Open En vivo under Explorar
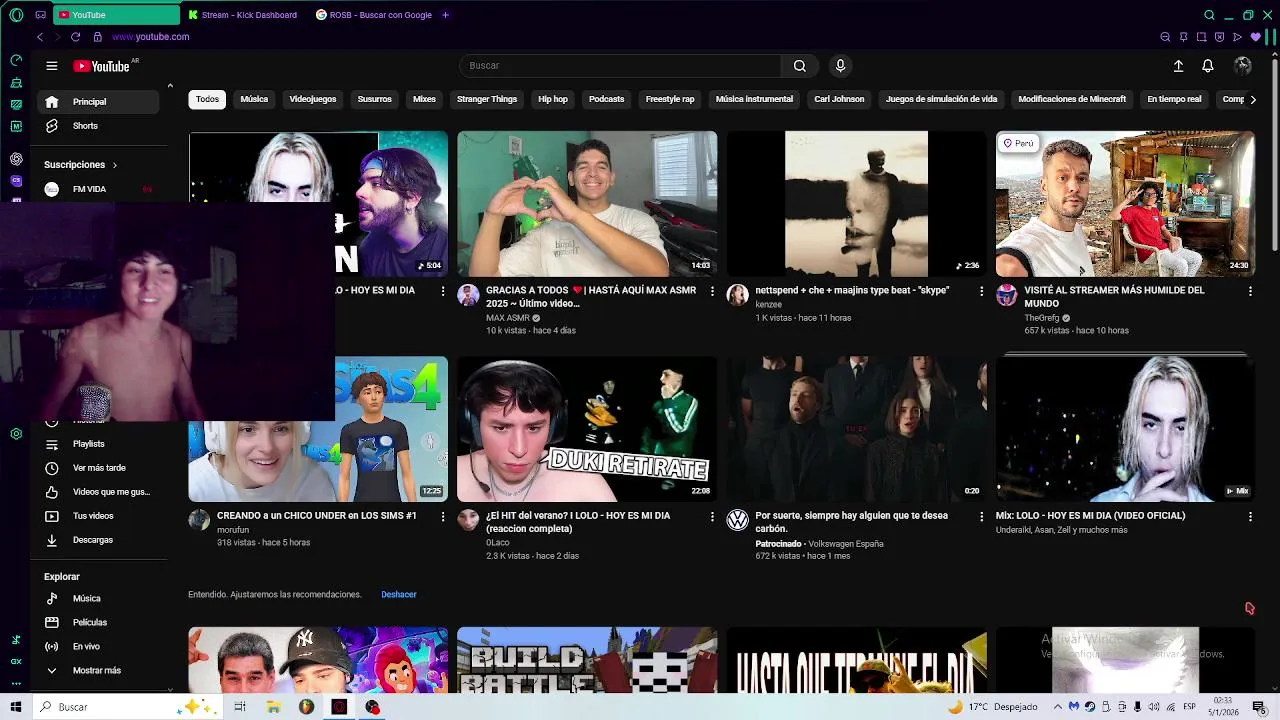 point(98,647)
